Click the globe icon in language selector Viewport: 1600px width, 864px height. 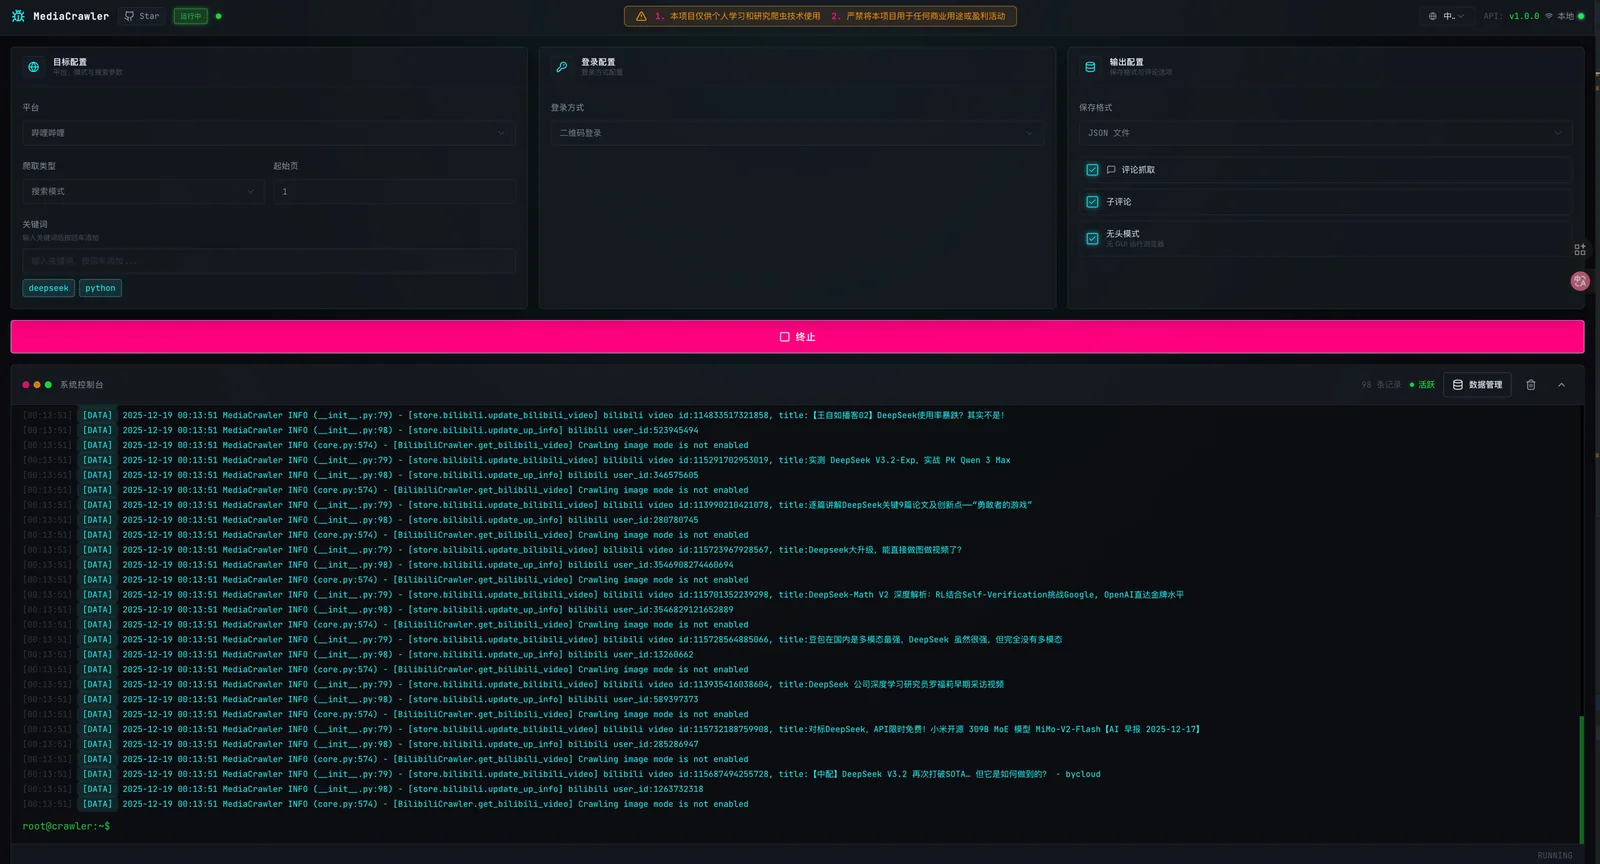[x=1432, y=16]
